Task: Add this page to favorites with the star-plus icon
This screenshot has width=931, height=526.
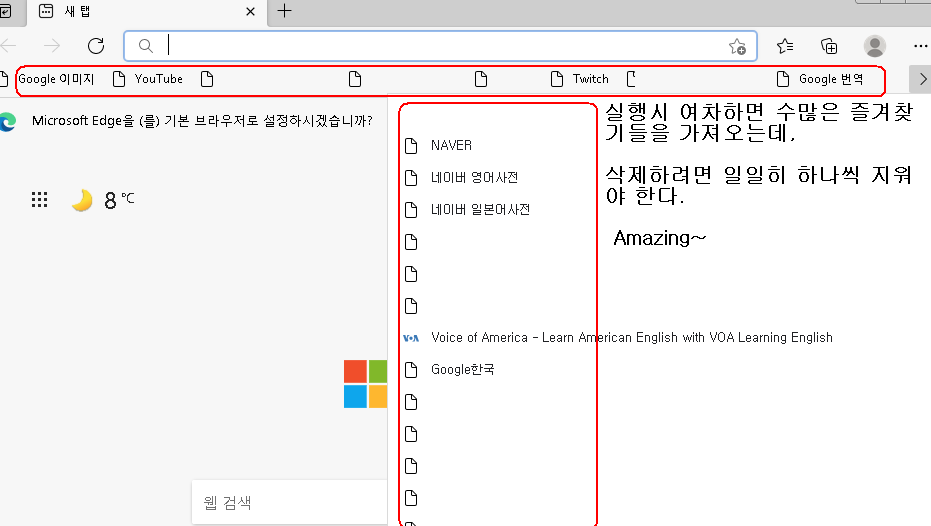Action: point(737,46)
